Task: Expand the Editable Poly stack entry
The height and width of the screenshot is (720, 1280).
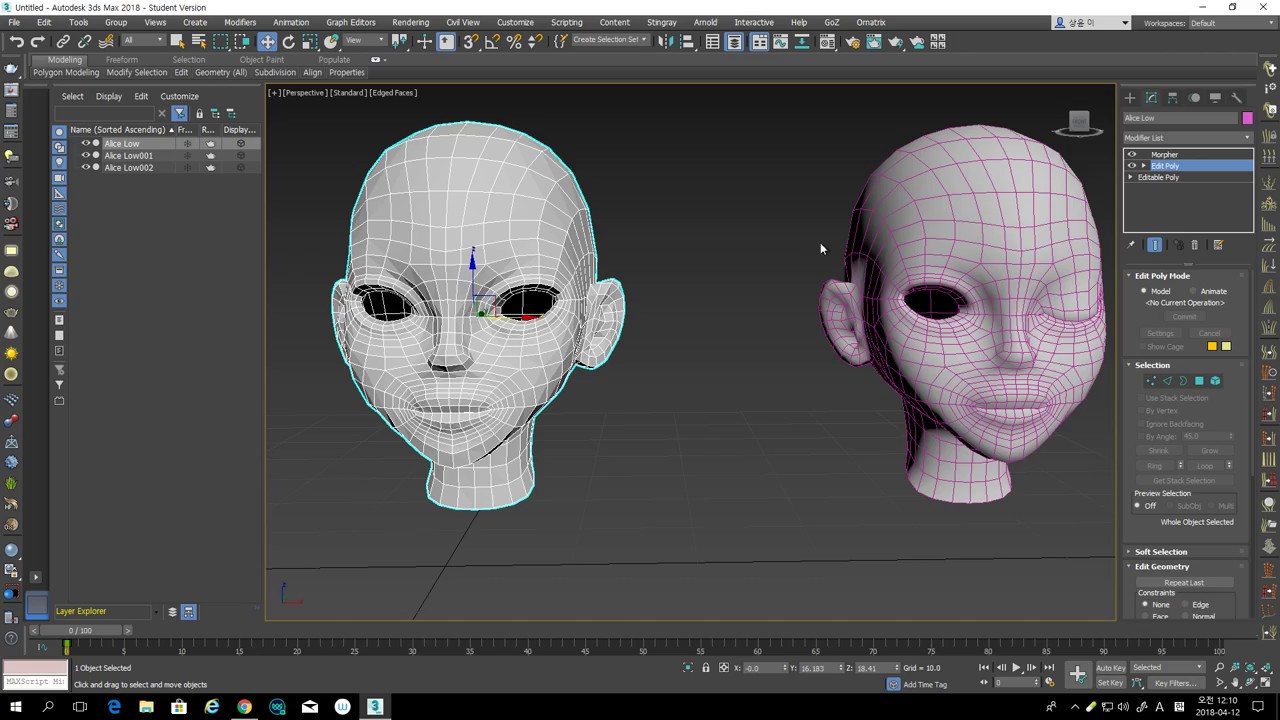Action: click(x=1131, y=178)
